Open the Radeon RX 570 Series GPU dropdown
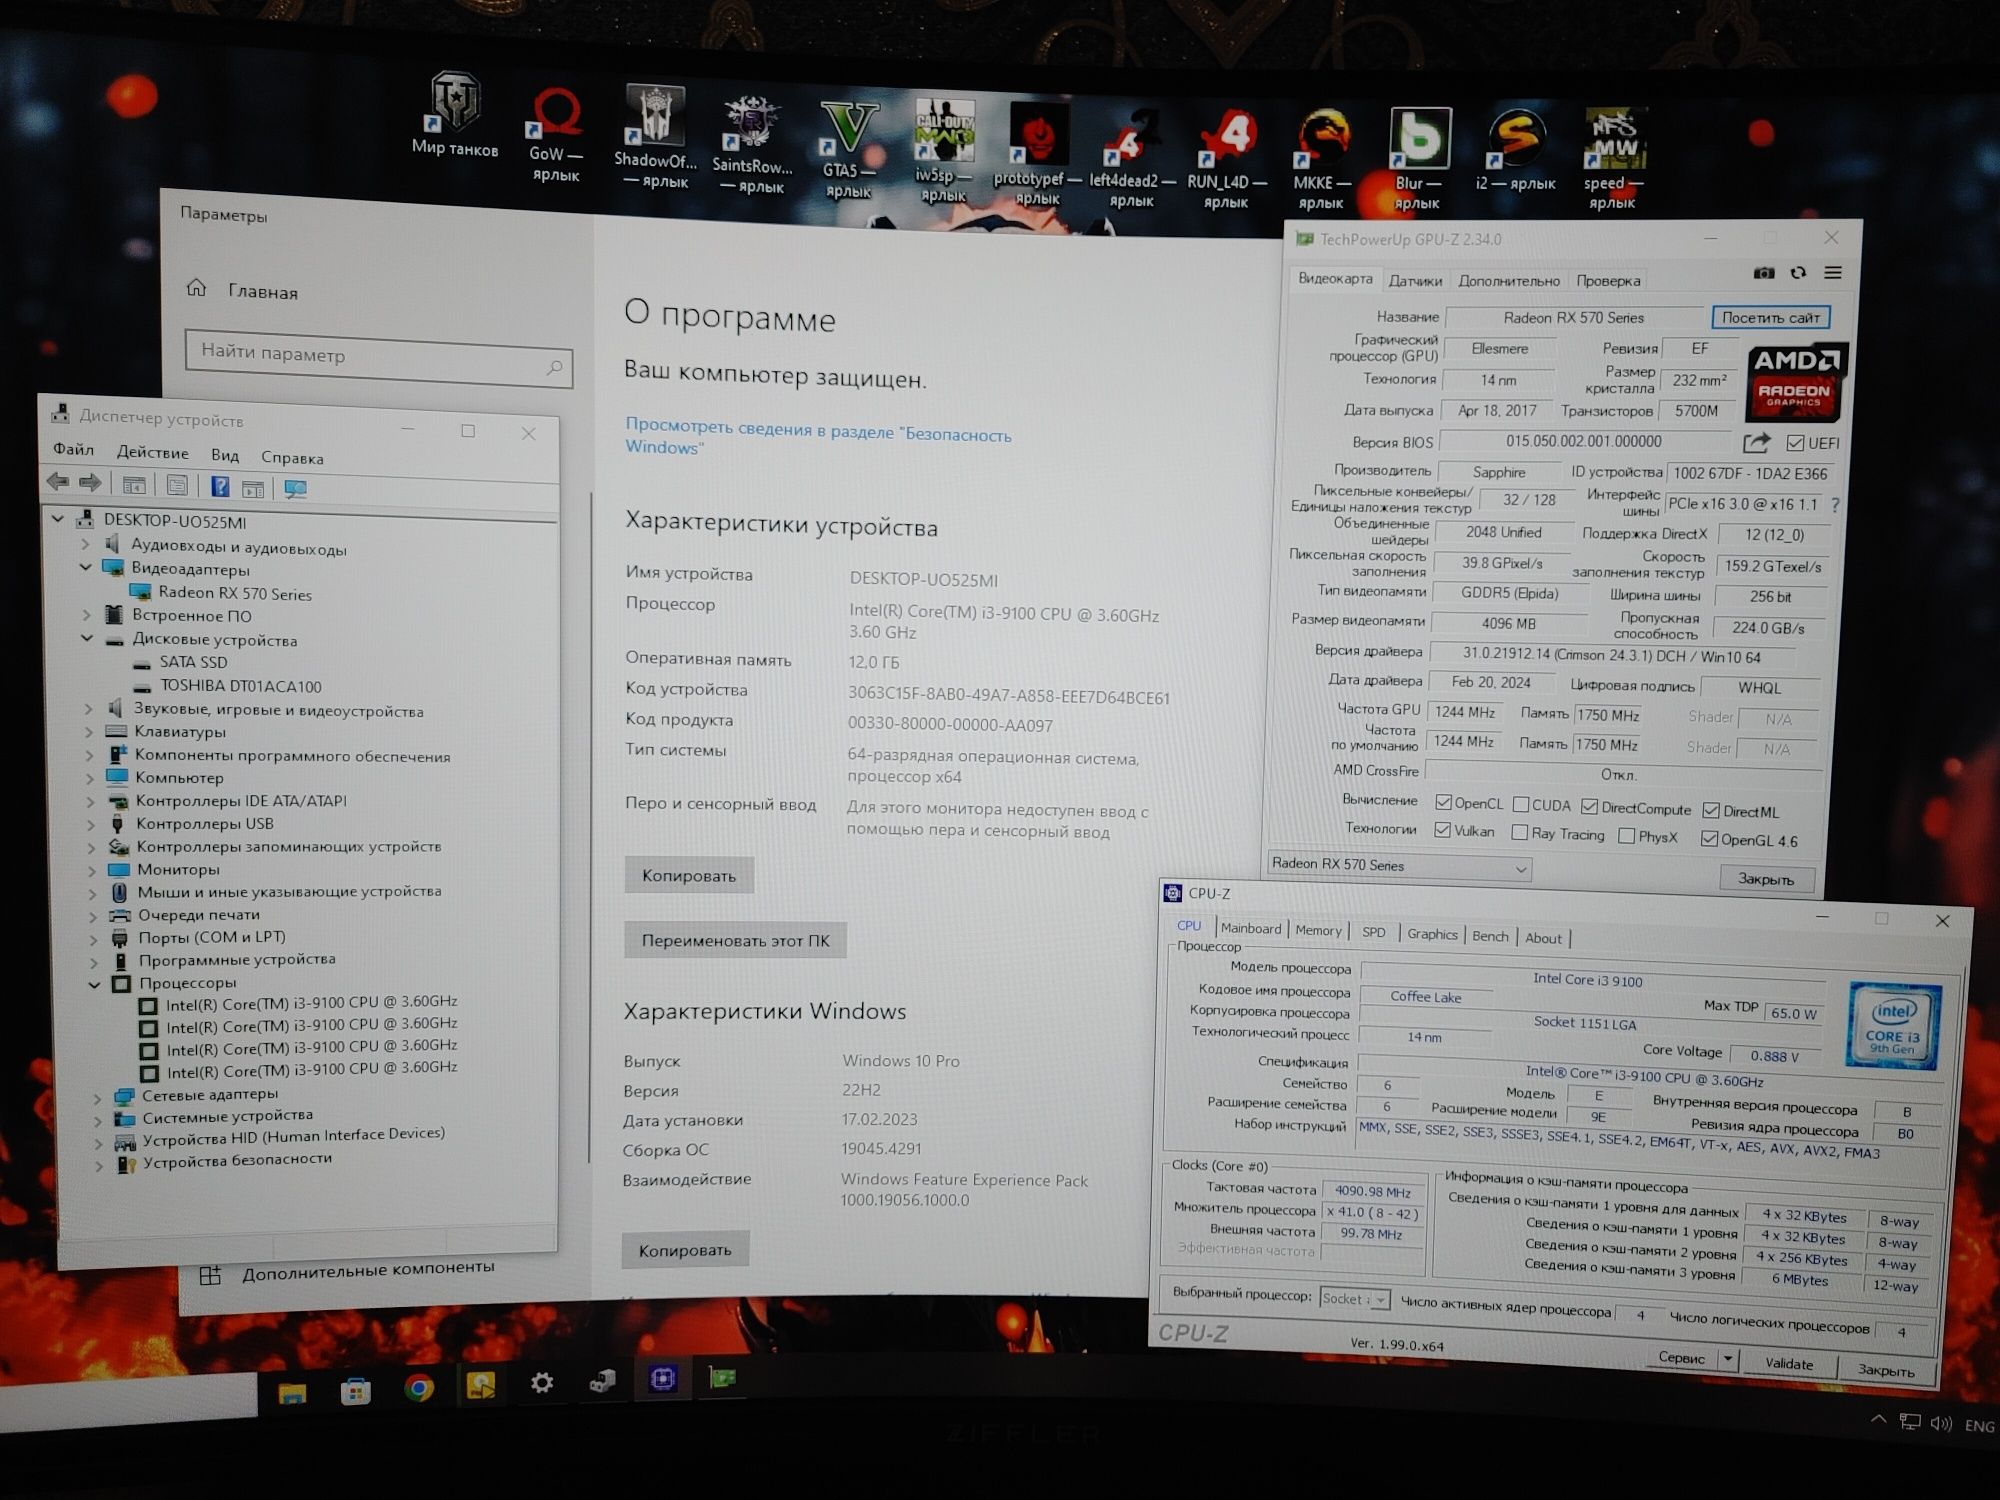This screenshot has height=1500, width=2000. (1399, 866)
